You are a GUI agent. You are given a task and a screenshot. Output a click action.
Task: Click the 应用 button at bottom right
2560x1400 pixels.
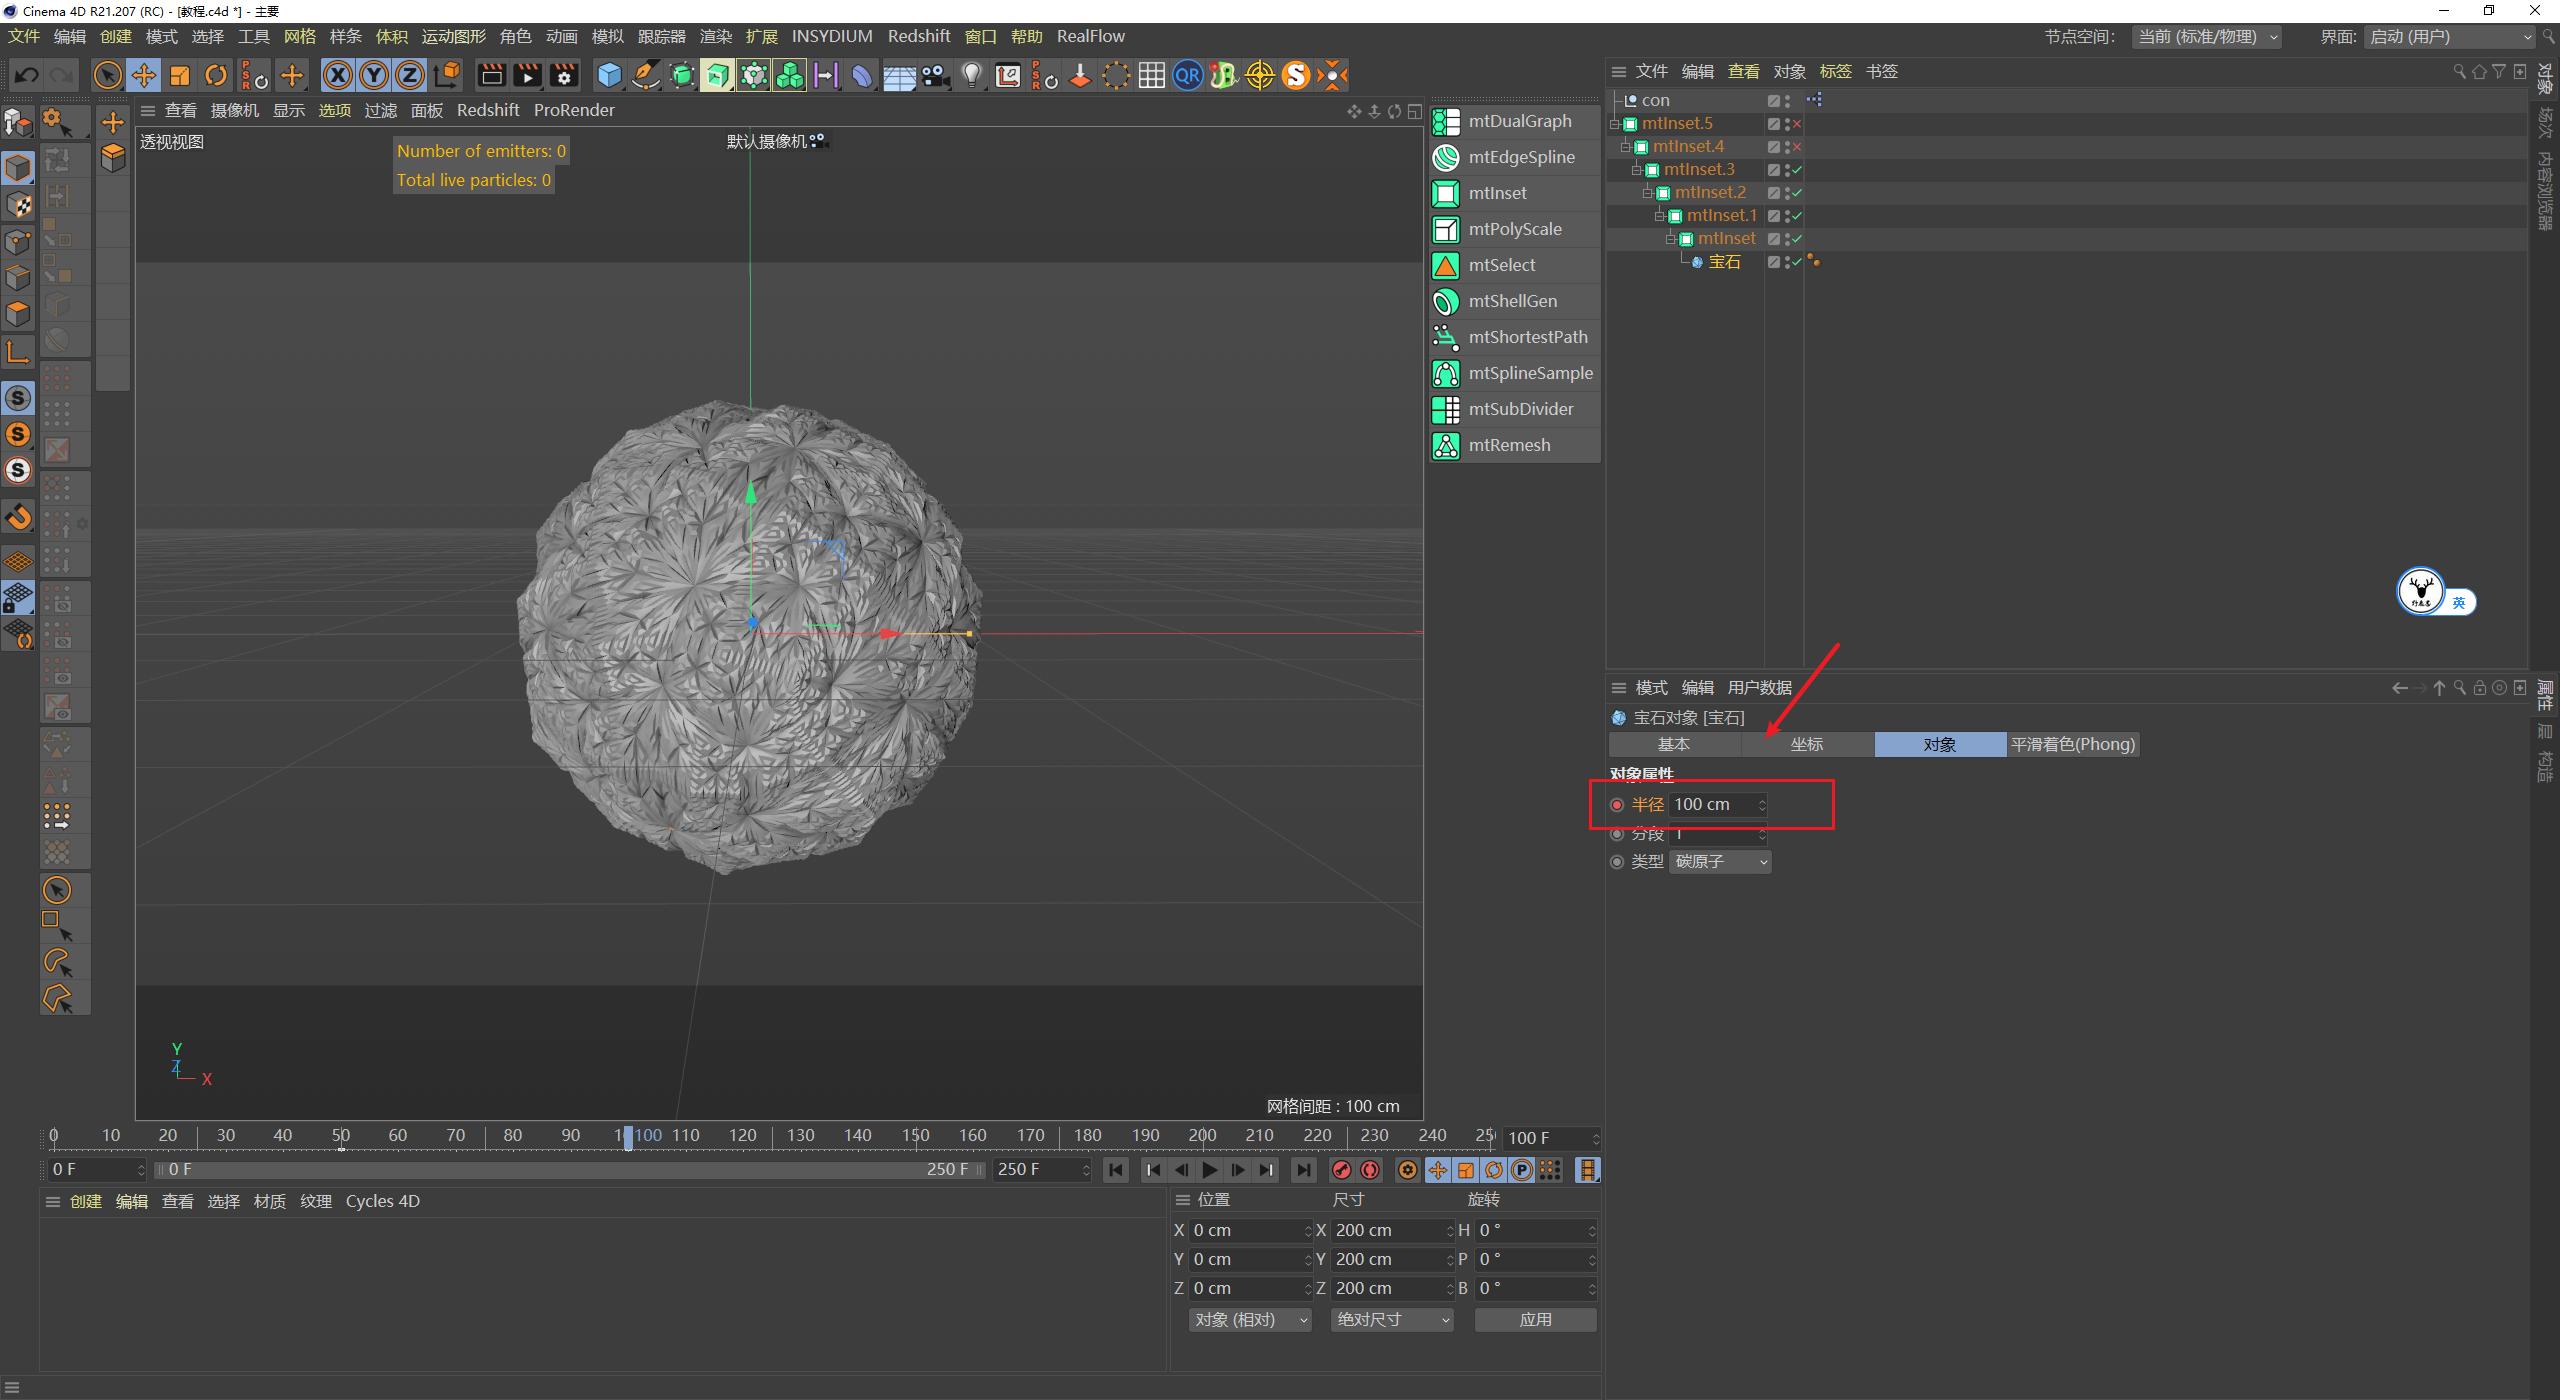1535,1319
